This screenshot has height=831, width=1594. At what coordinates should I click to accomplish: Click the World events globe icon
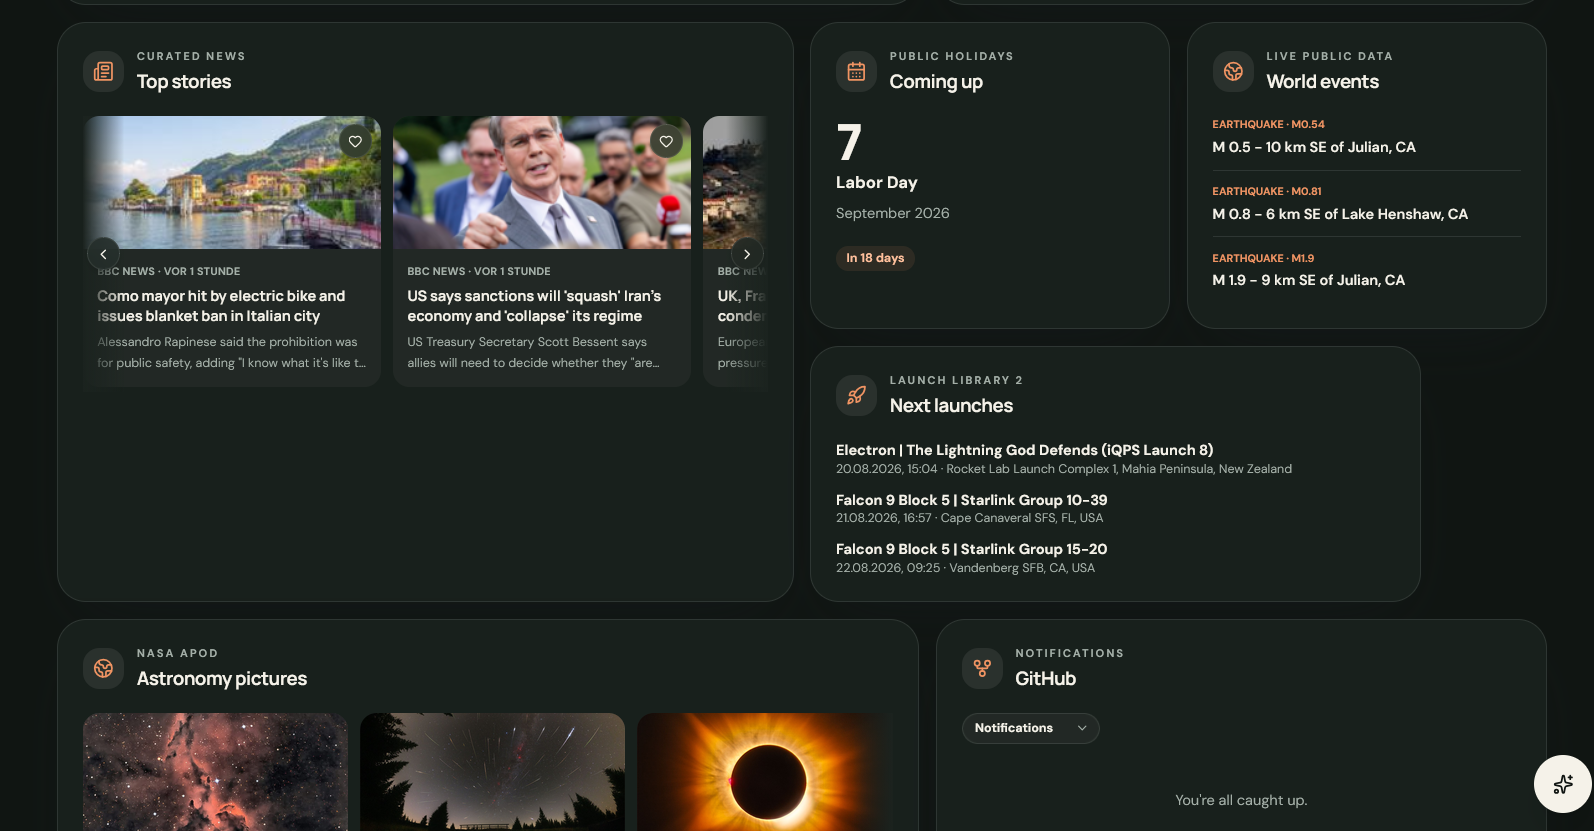coord(1233,71)
